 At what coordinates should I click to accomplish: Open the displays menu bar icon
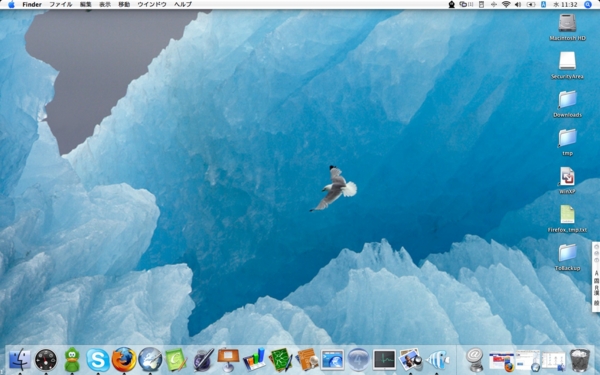[x=466, y=5]
